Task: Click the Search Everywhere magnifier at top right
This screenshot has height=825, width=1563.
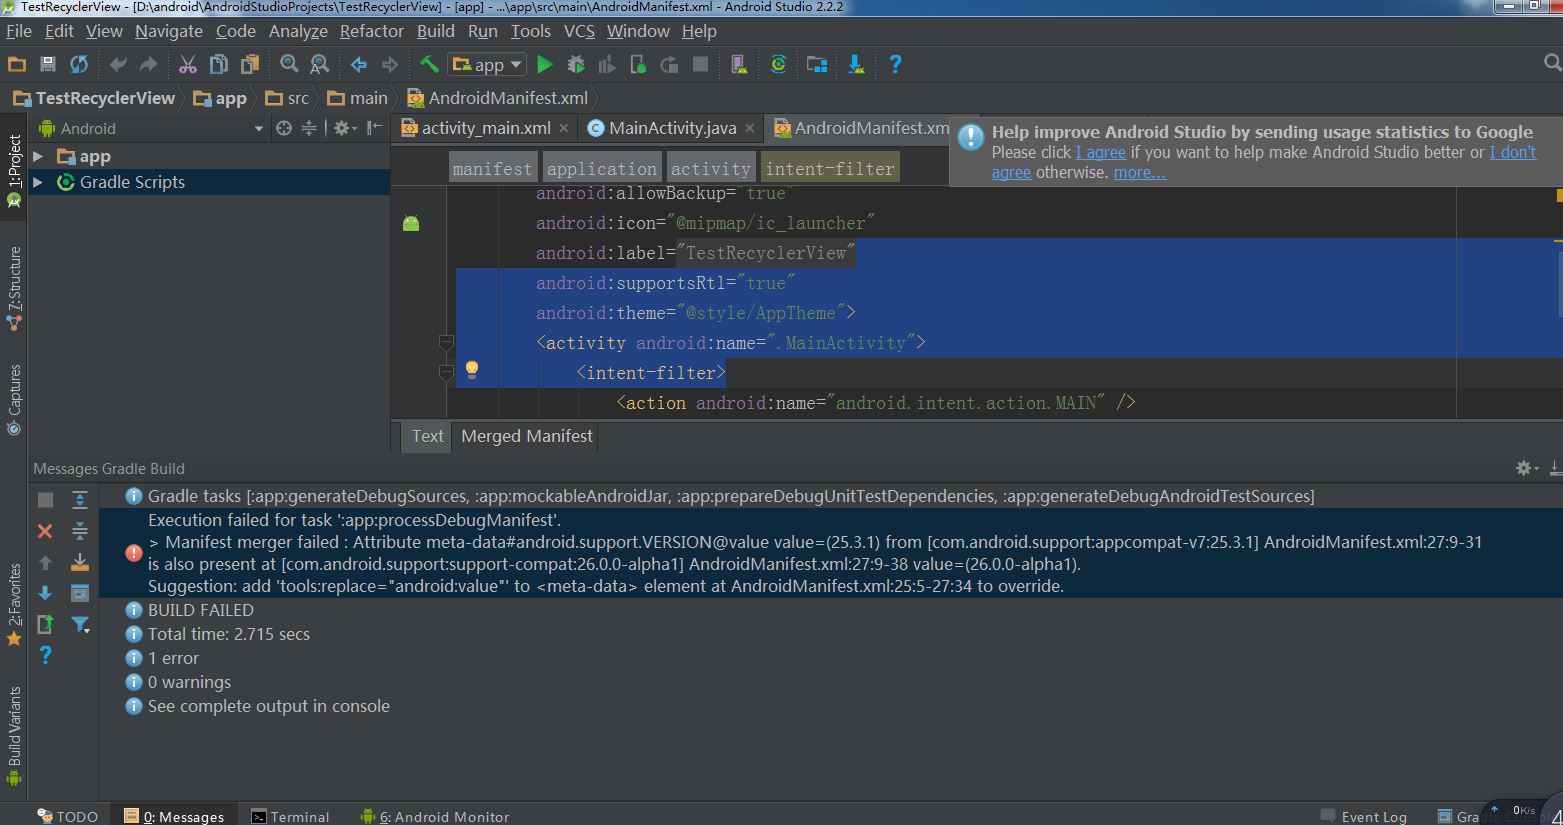Action: (1552, 63)
